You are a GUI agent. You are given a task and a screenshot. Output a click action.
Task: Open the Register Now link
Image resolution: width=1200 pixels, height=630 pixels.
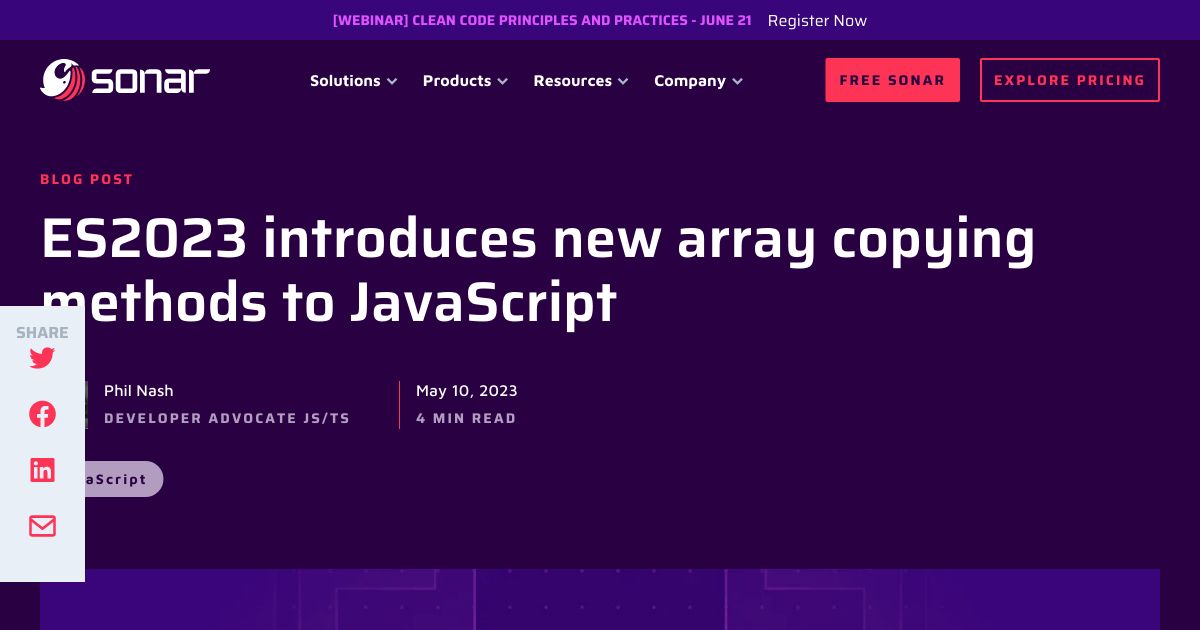tap(817, 20)
